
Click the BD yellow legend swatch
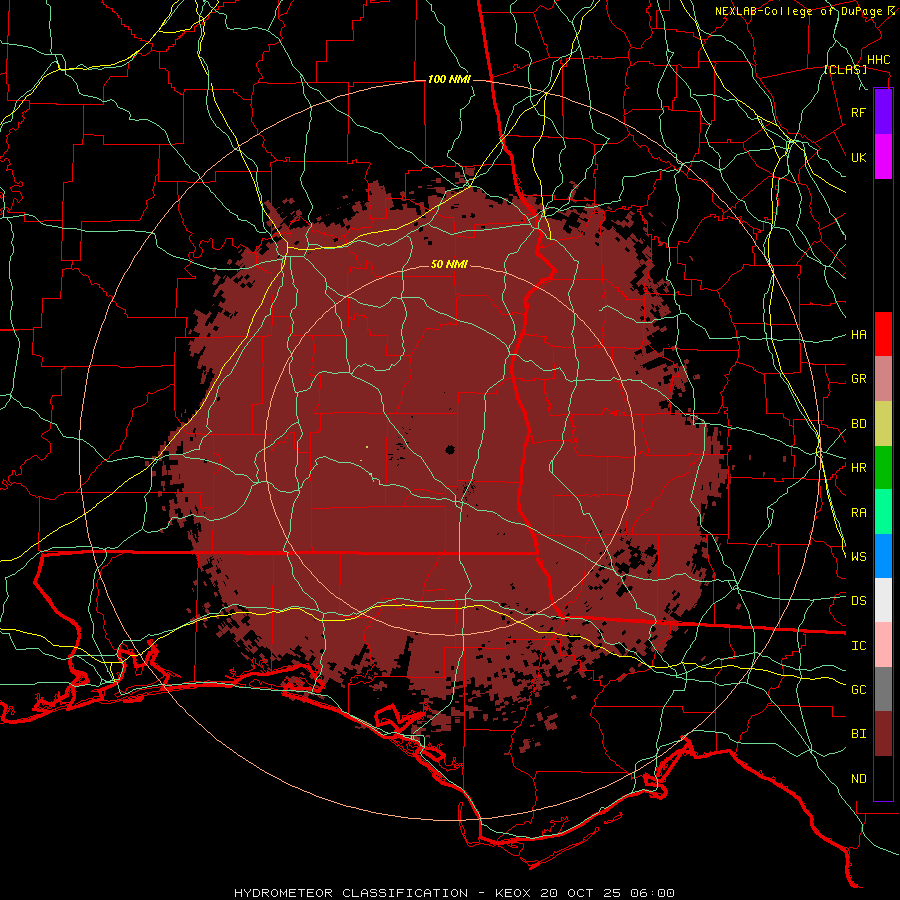pos(883,424)
